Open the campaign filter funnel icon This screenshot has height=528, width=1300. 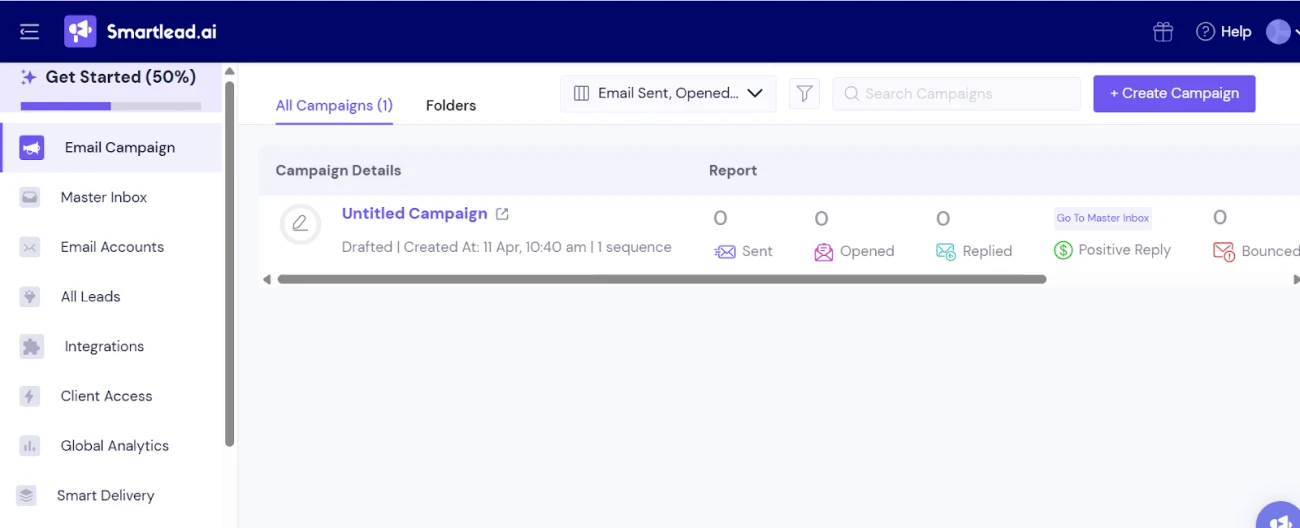click(x=804, y=94)
